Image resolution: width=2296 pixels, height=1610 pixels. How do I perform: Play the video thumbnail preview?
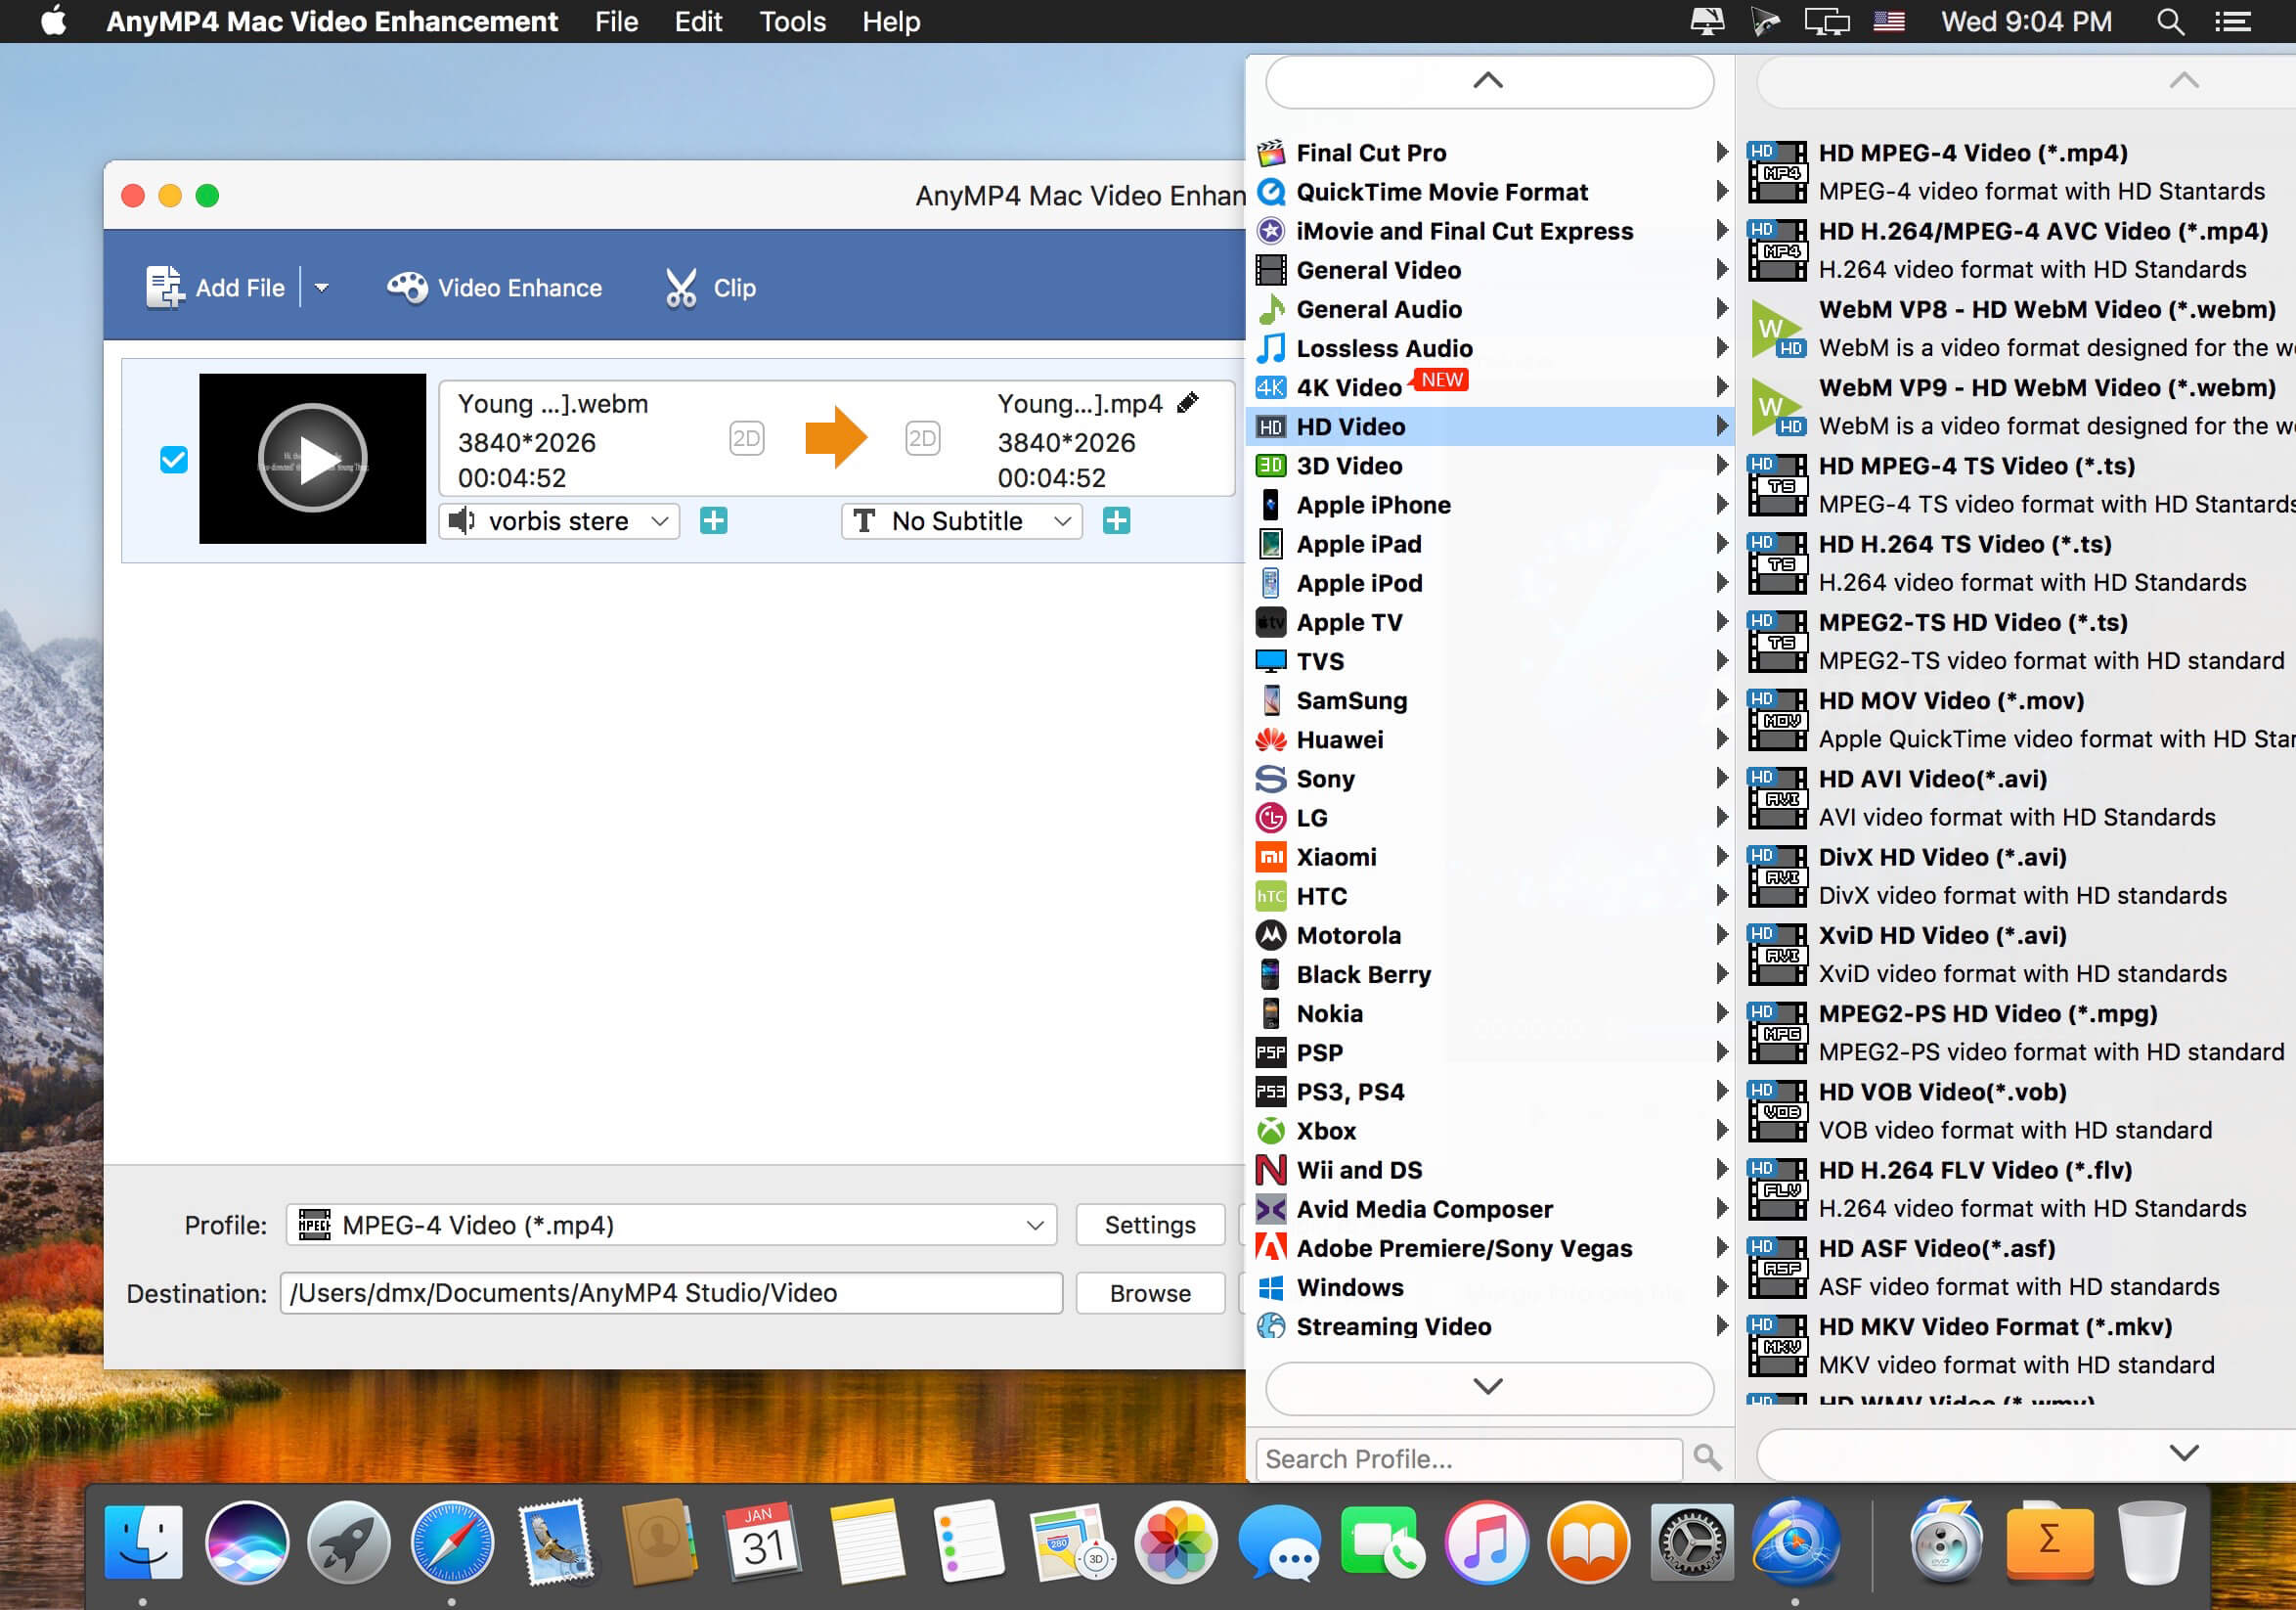click(x=312, y=459)
